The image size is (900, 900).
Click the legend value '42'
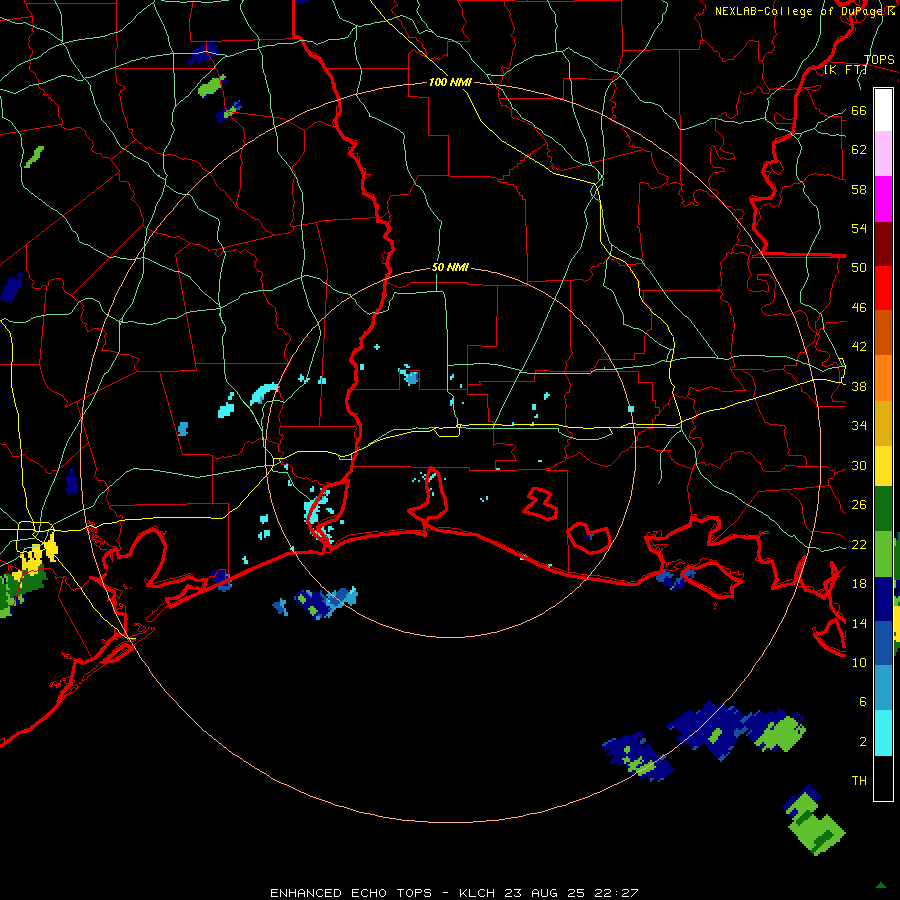click(859, 347)
